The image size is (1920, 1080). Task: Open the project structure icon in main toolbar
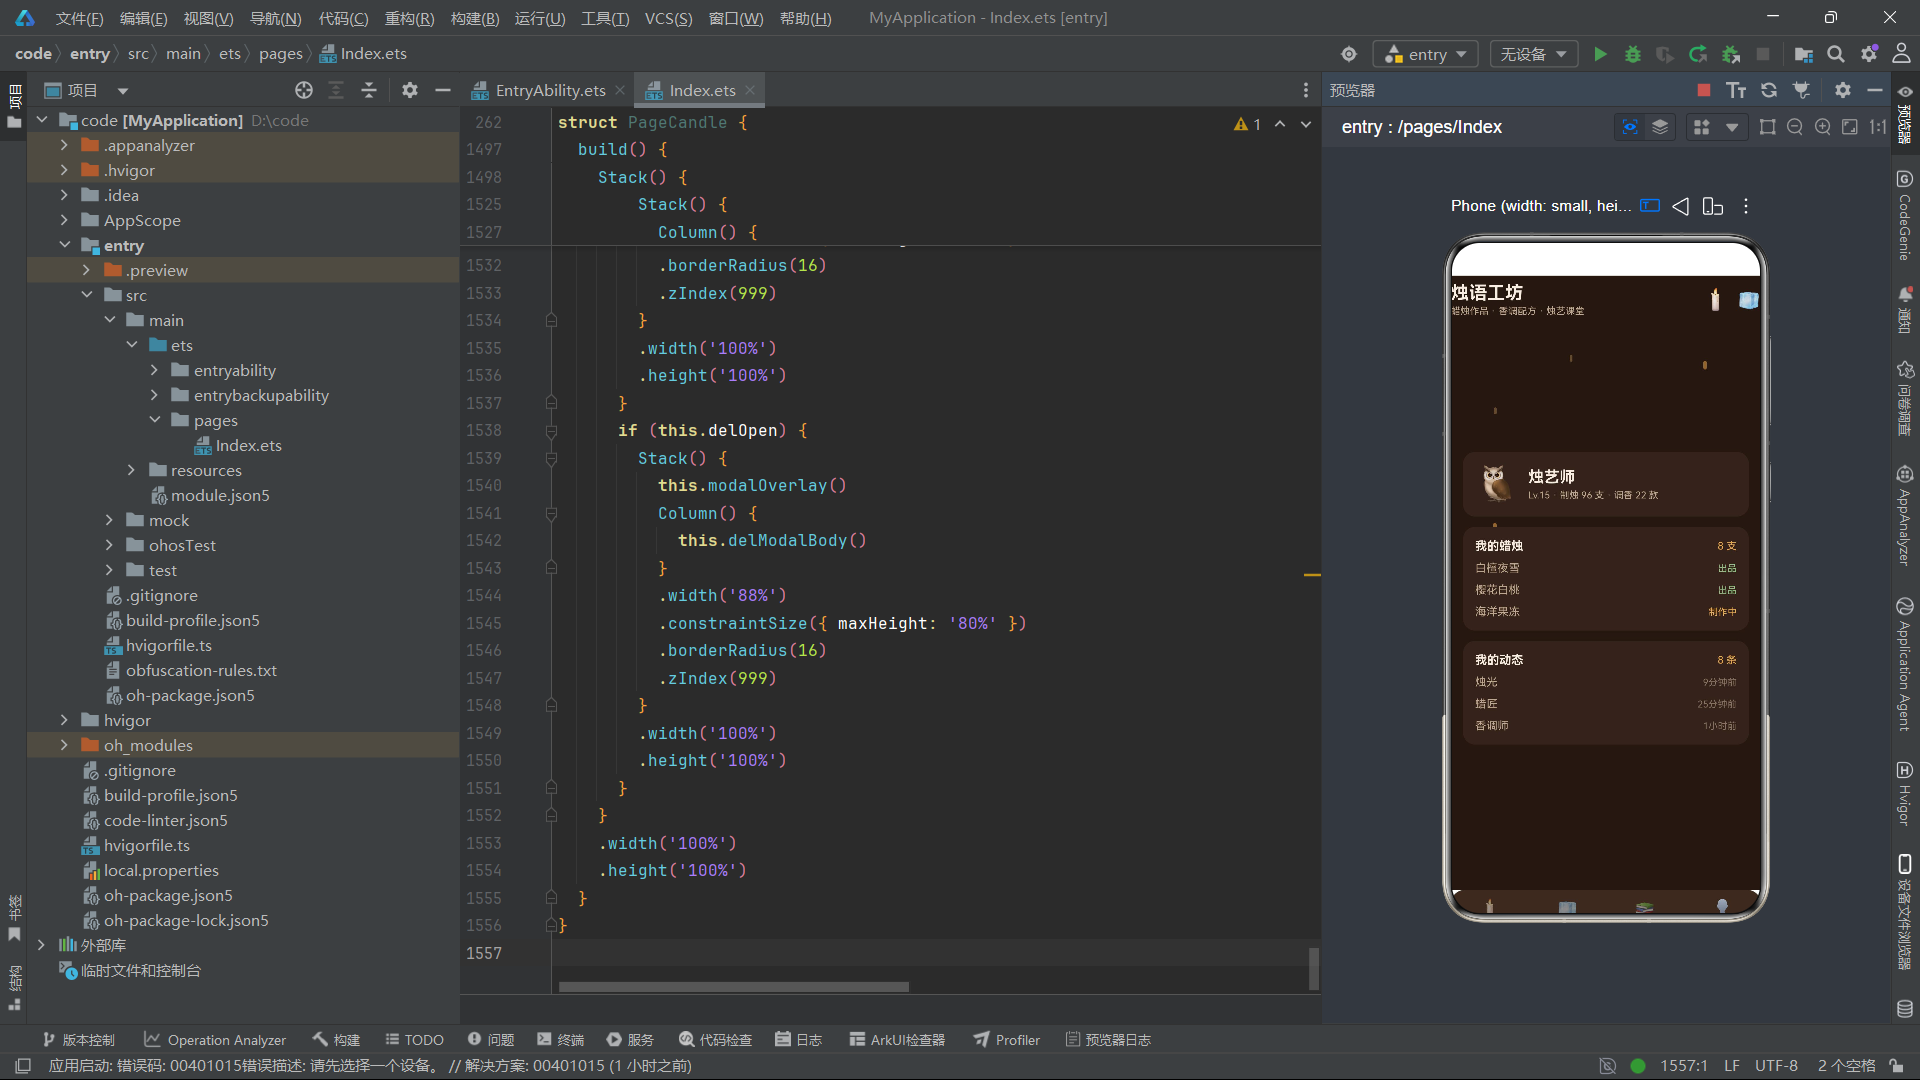1804,54
